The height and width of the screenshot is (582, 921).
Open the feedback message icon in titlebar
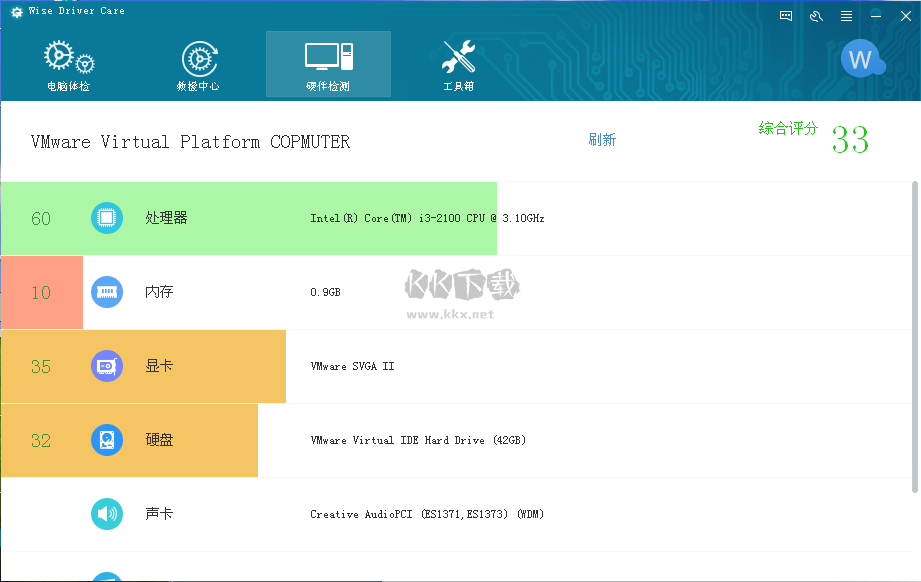pos(785,15)
